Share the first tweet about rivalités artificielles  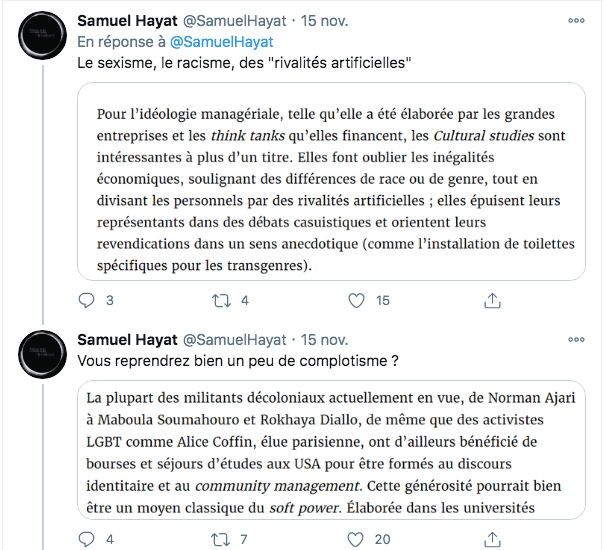tap(492, 300)
